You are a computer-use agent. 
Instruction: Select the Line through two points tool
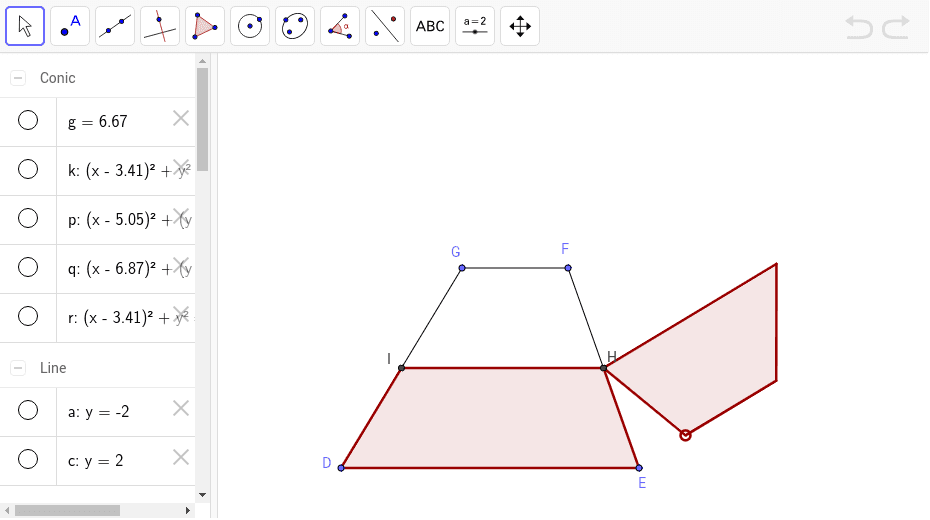[115, 26]
